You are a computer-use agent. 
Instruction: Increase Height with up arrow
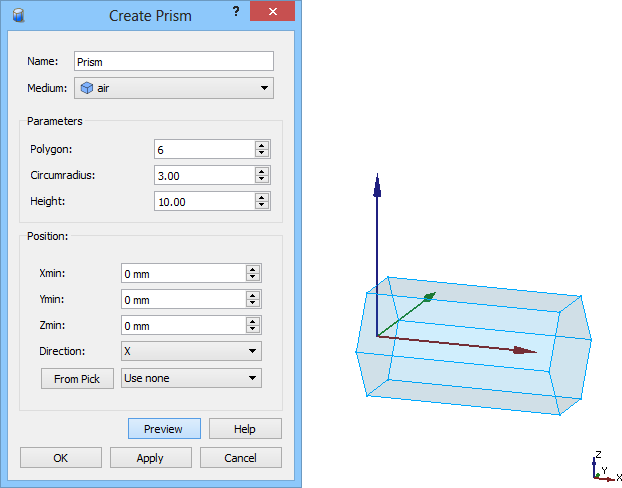pos(261,197)
